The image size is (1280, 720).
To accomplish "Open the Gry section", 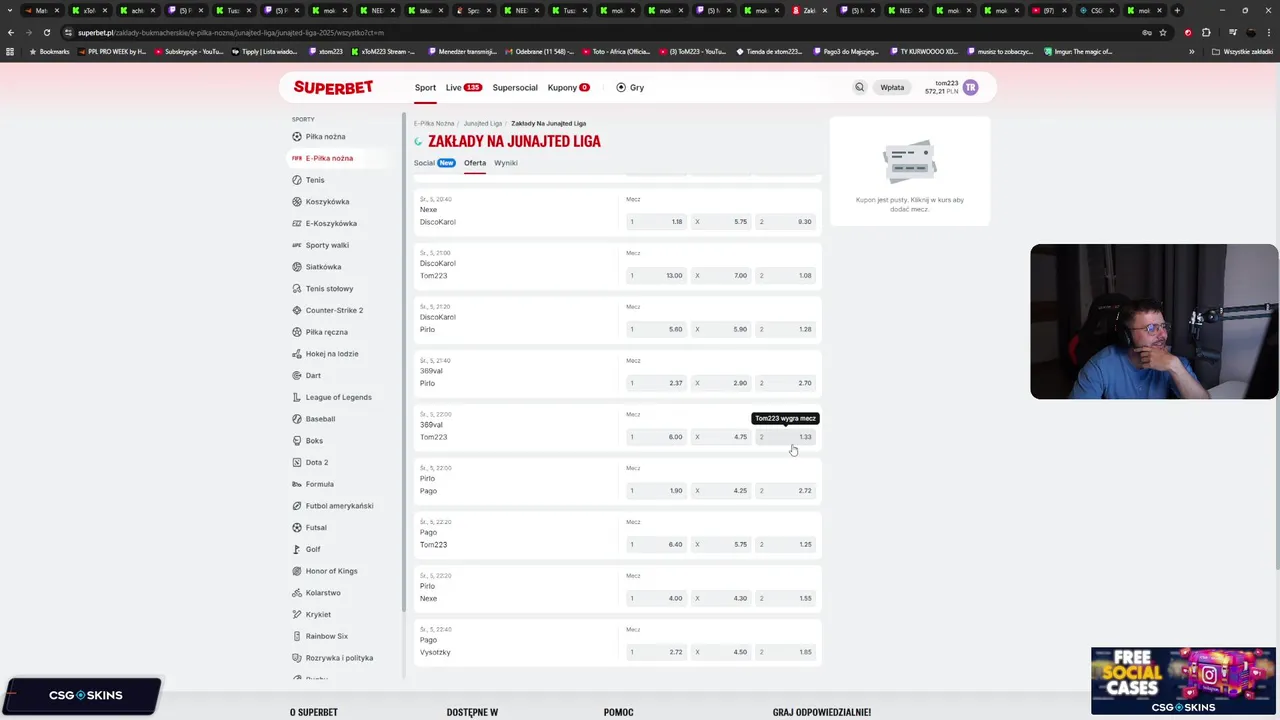I will 630,87.
